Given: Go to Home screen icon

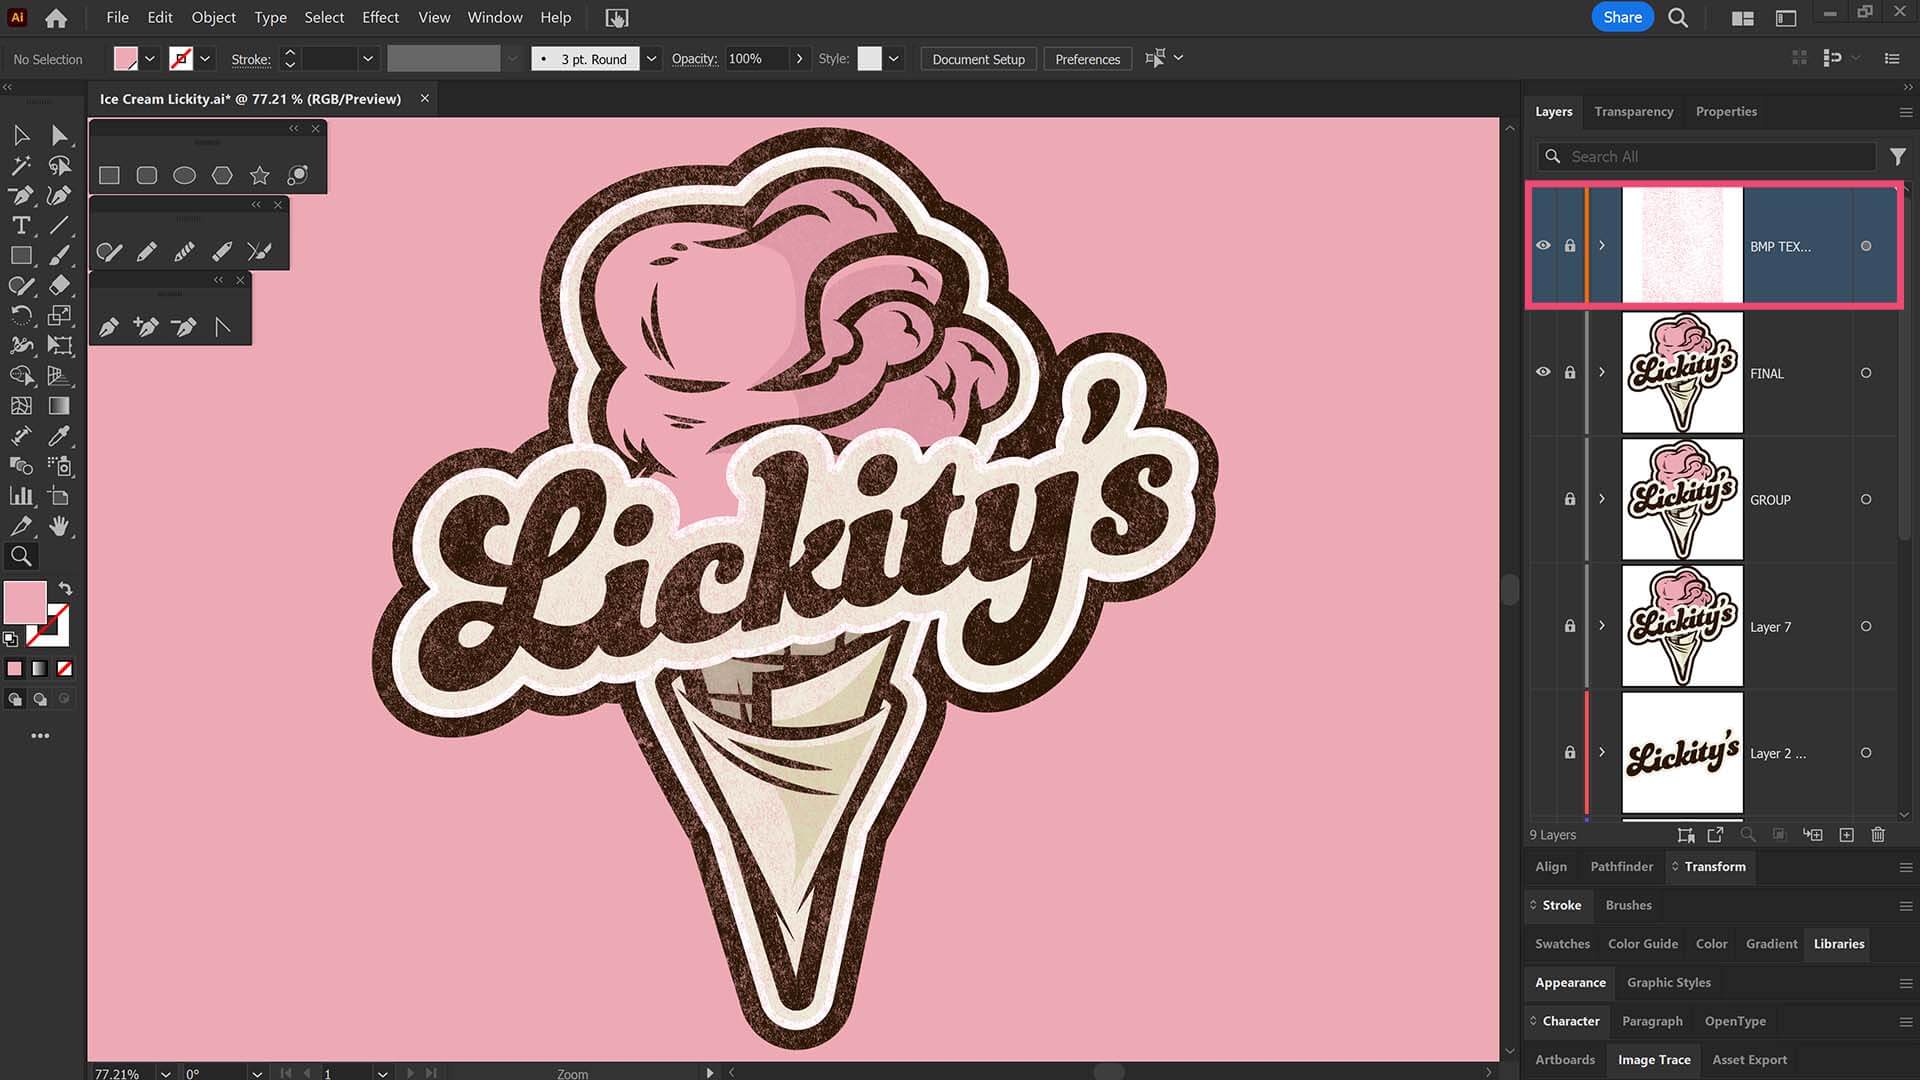Looking at the screenshot, I should (x=57, y=18).
